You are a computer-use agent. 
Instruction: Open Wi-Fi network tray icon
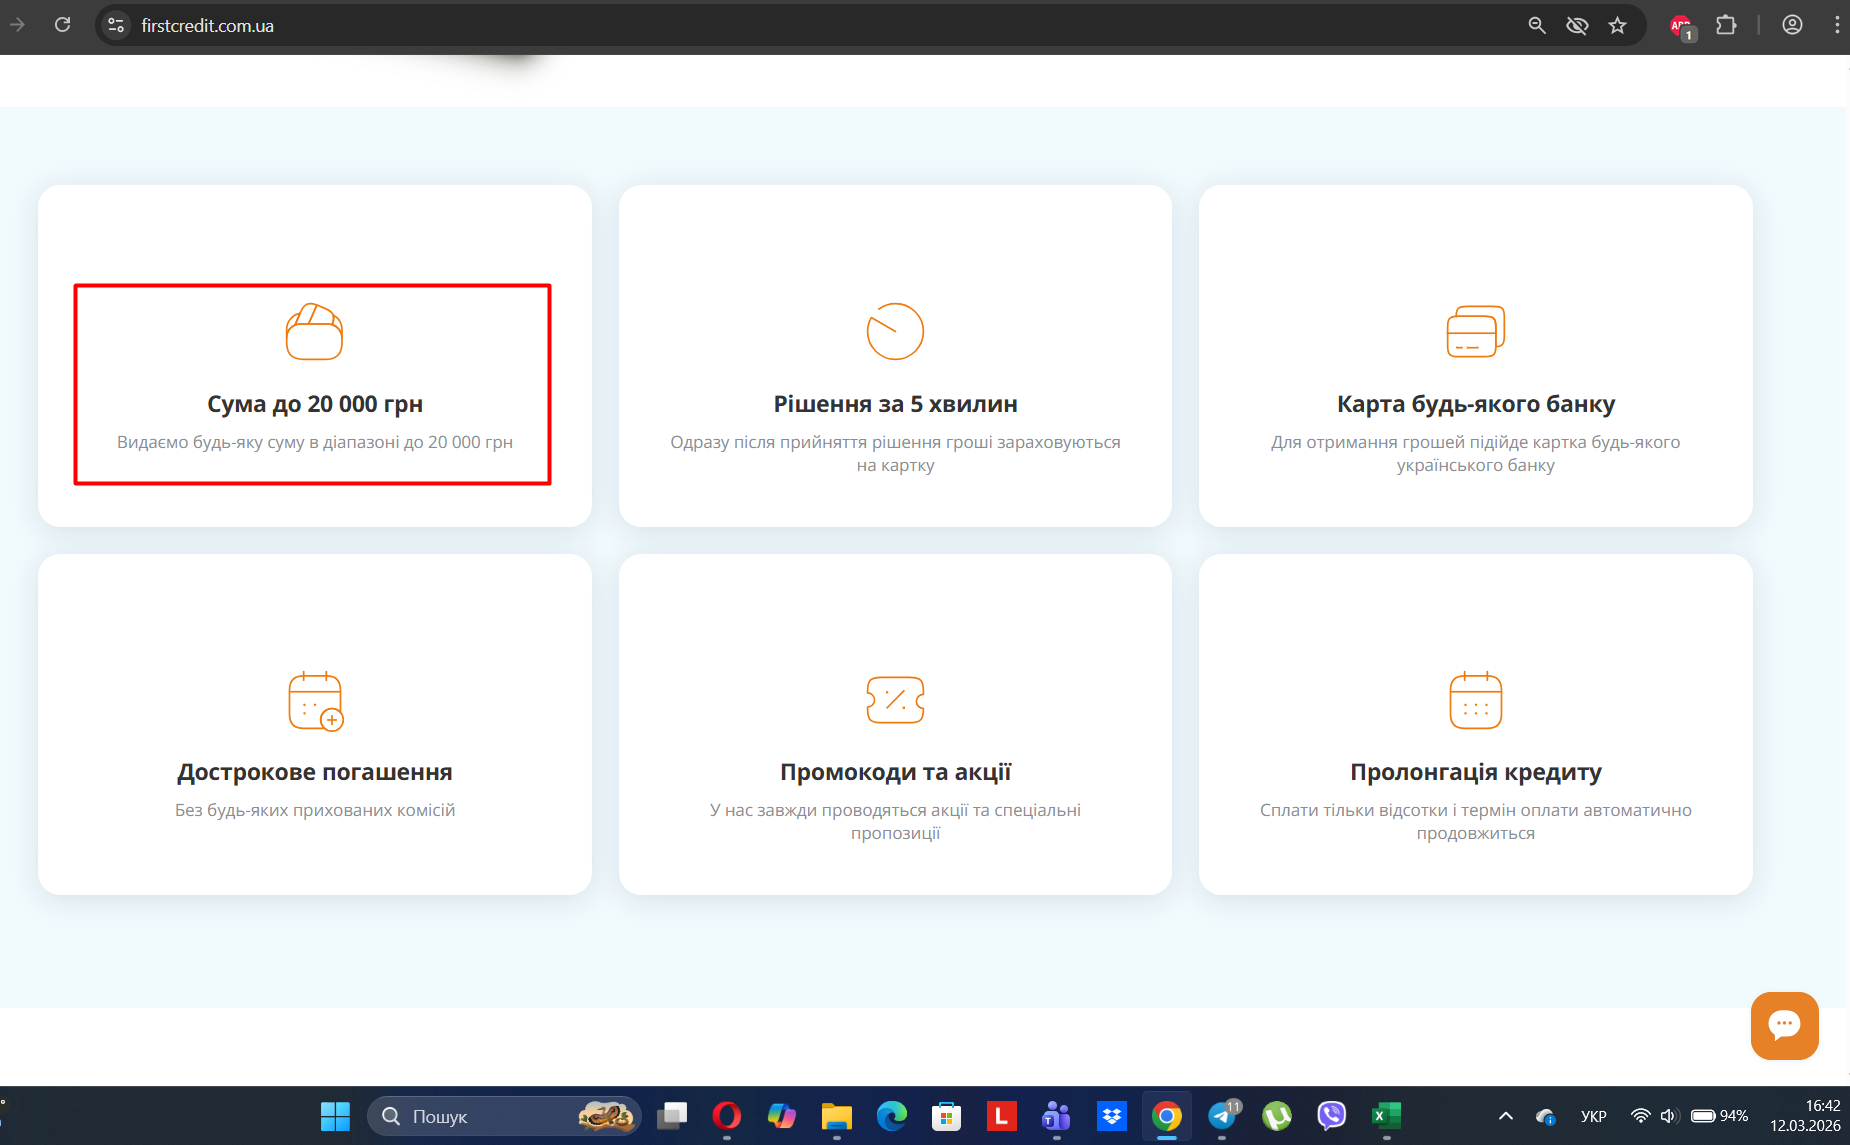click(1640, 1116)
